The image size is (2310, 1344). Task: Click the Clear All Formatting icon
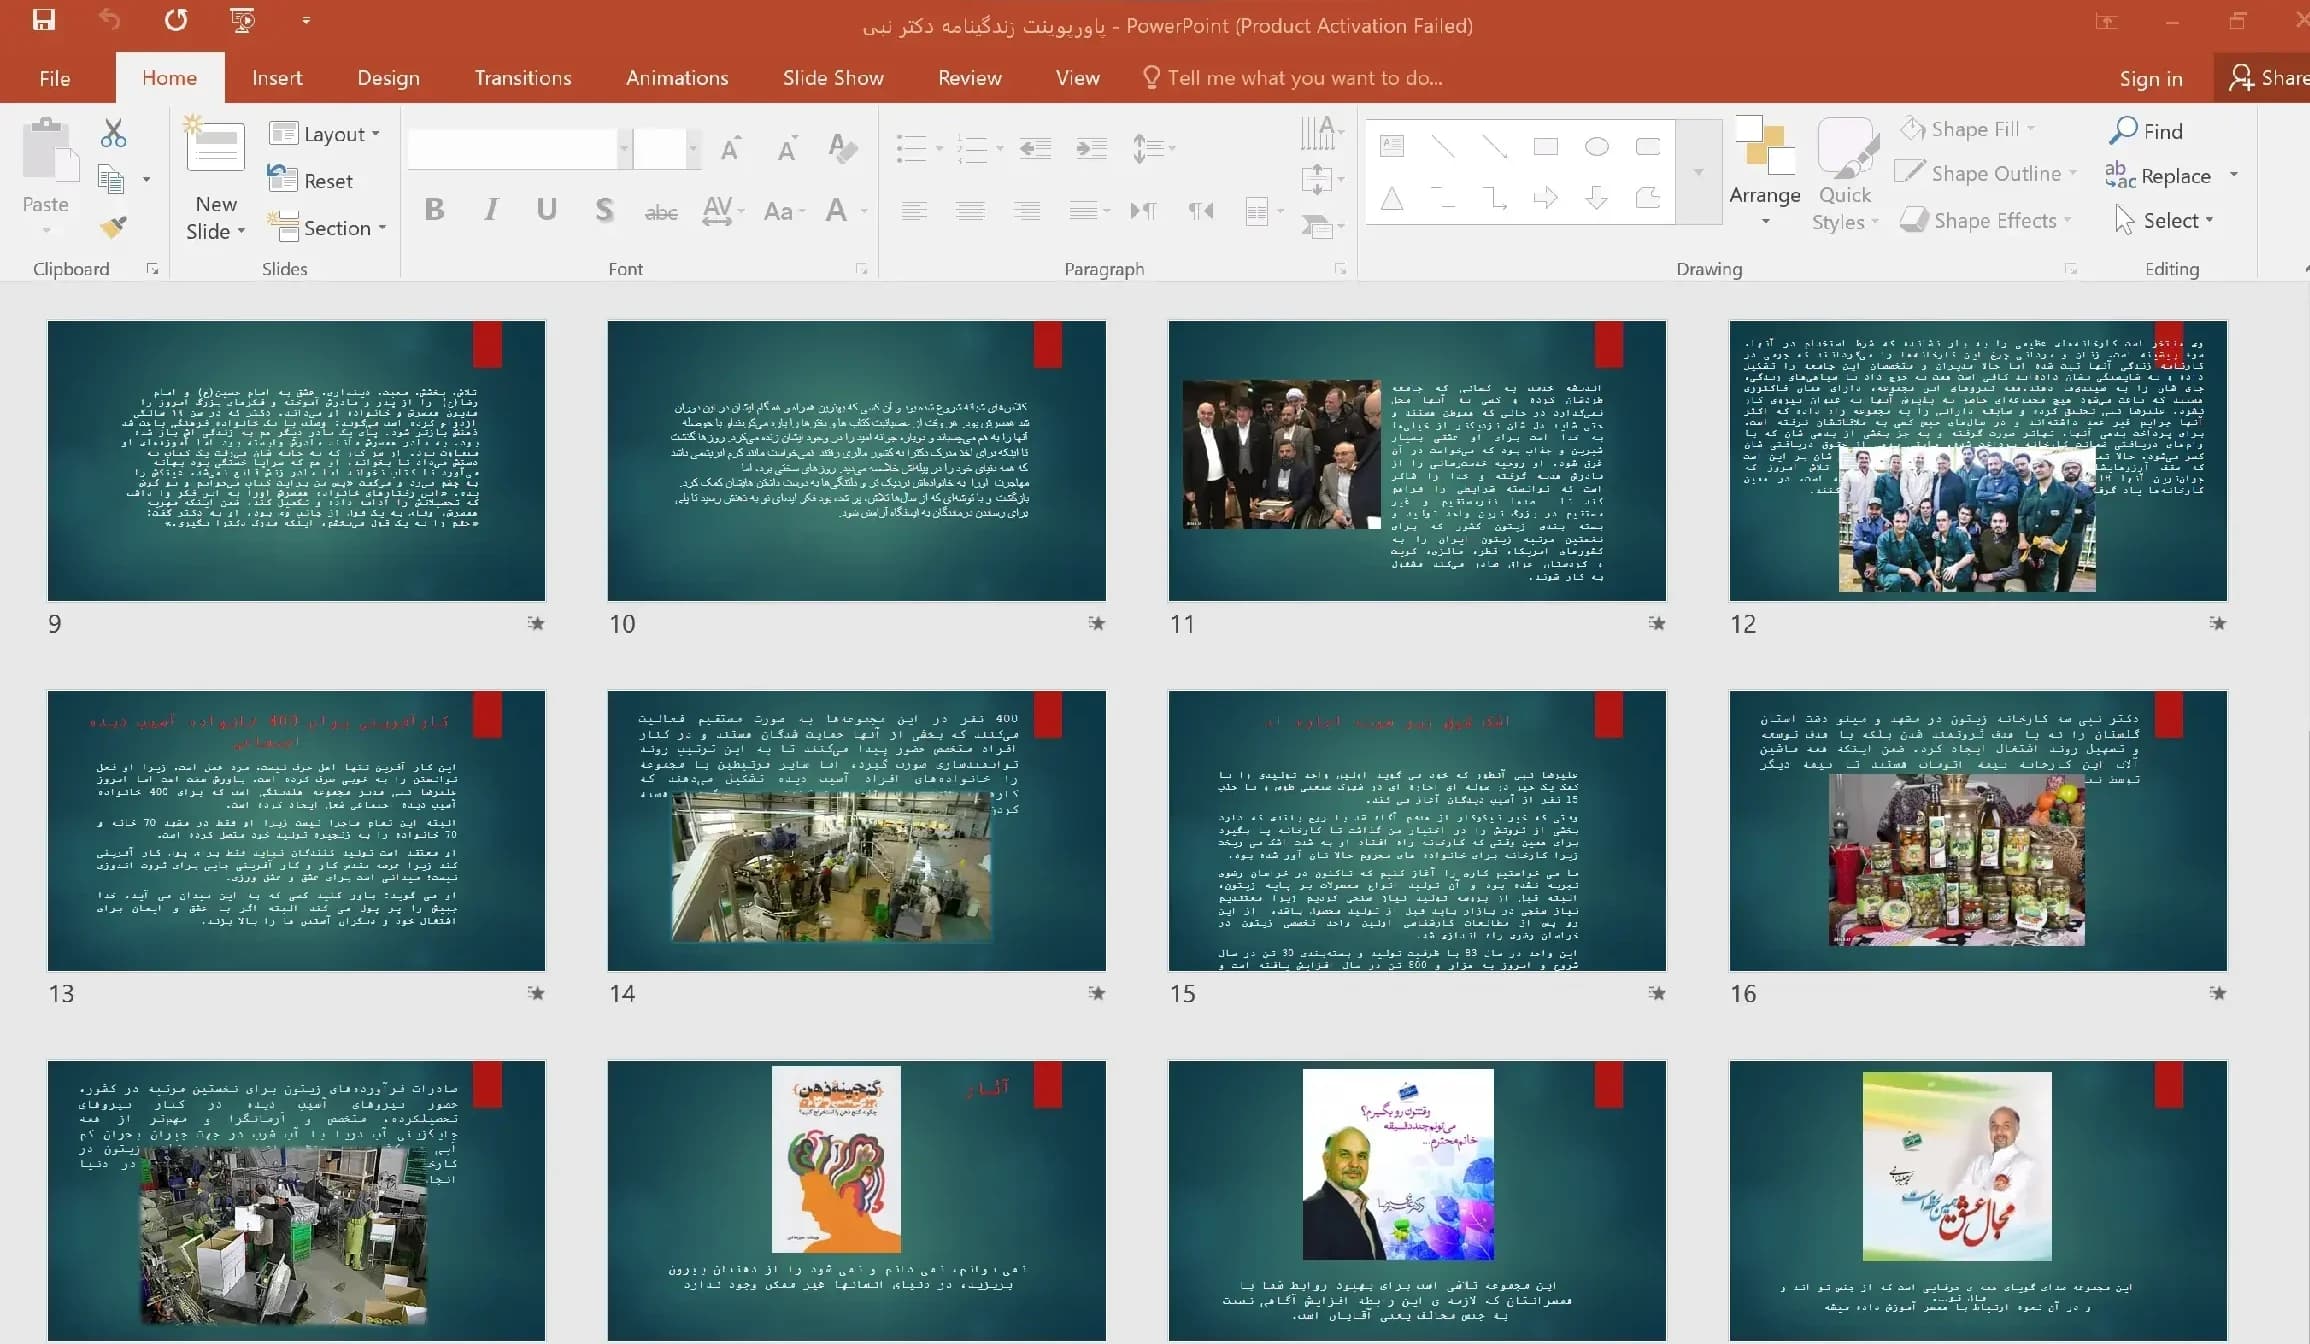click(x=843, y=149)
